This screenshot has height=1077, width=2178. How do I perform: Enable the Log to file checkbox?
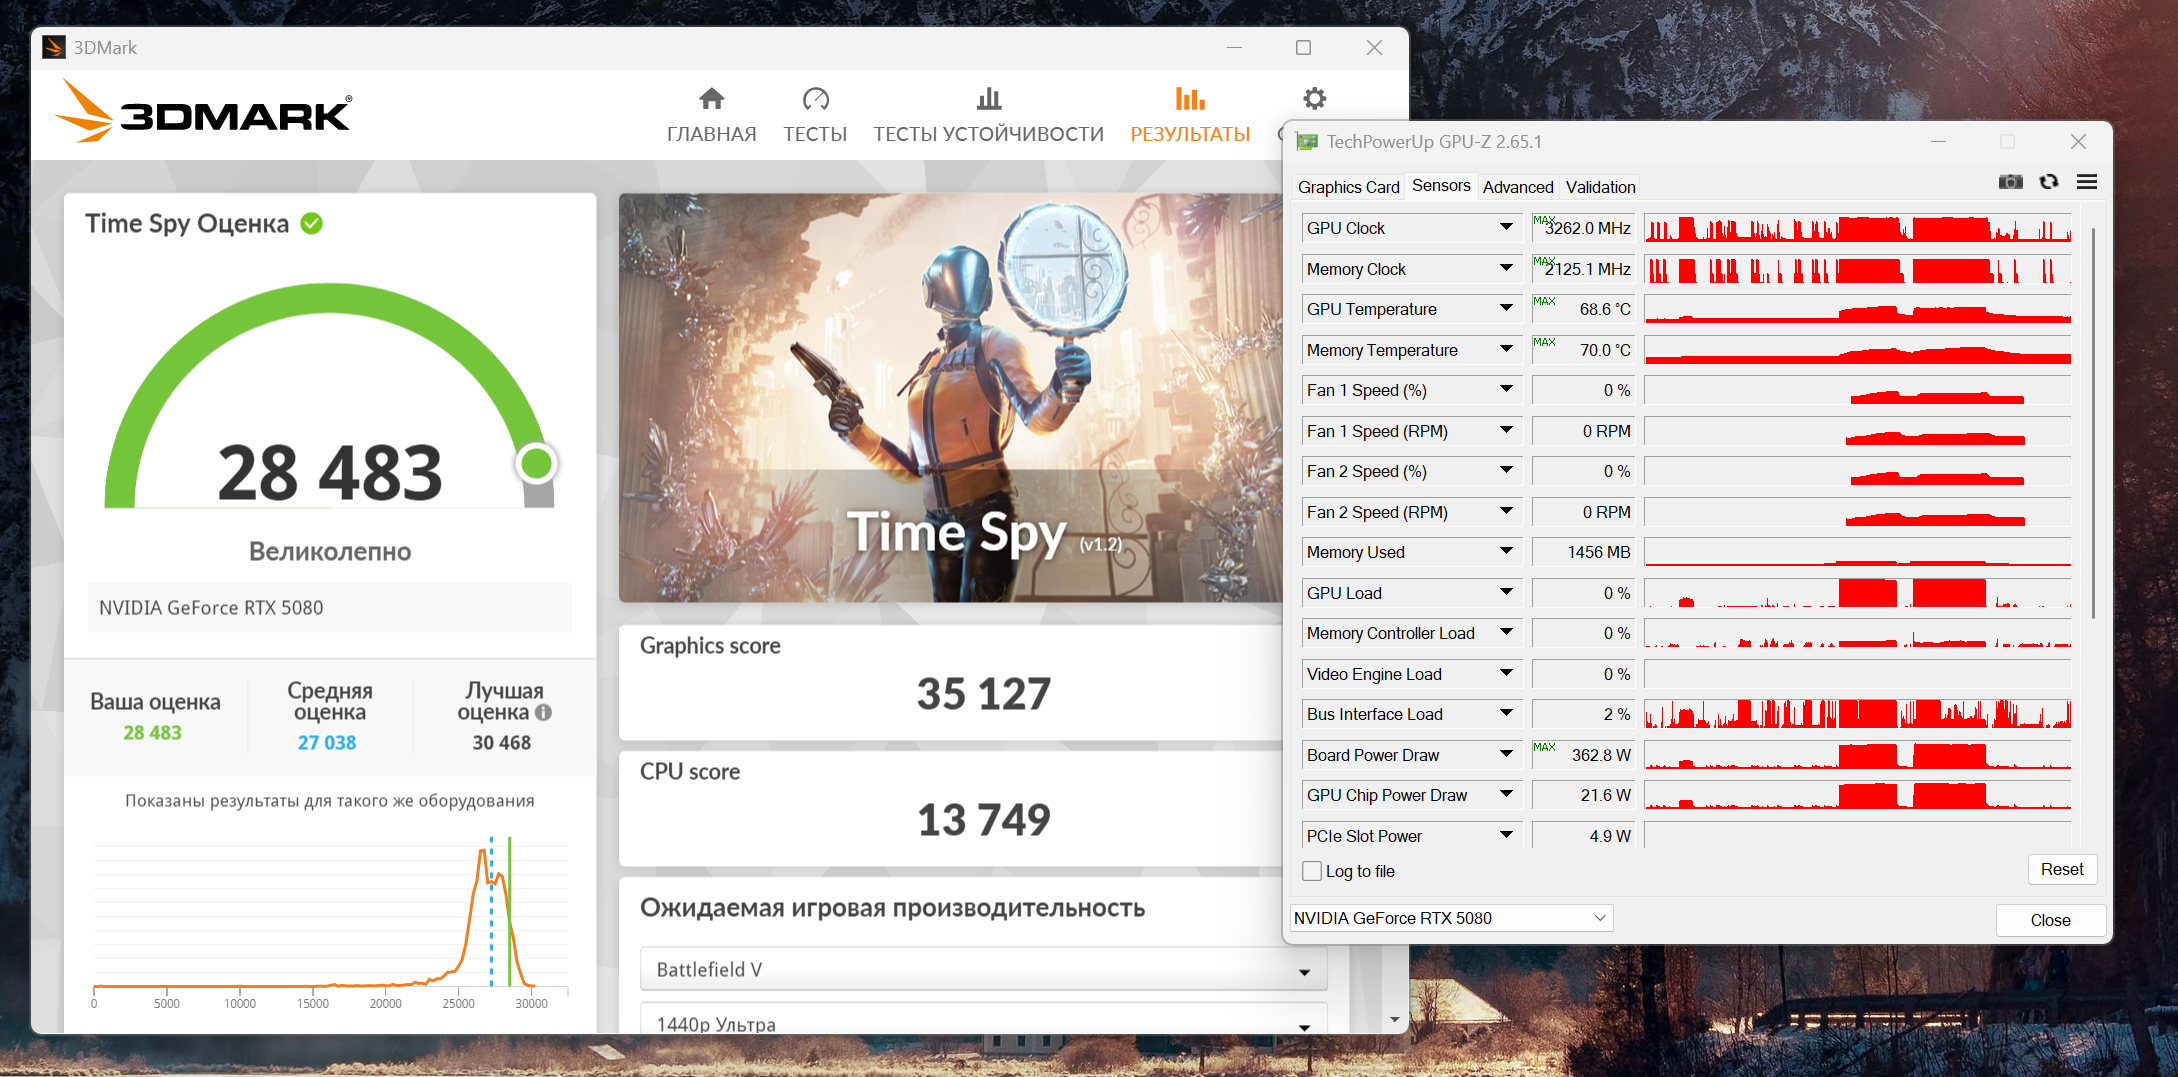[1312, 872]
